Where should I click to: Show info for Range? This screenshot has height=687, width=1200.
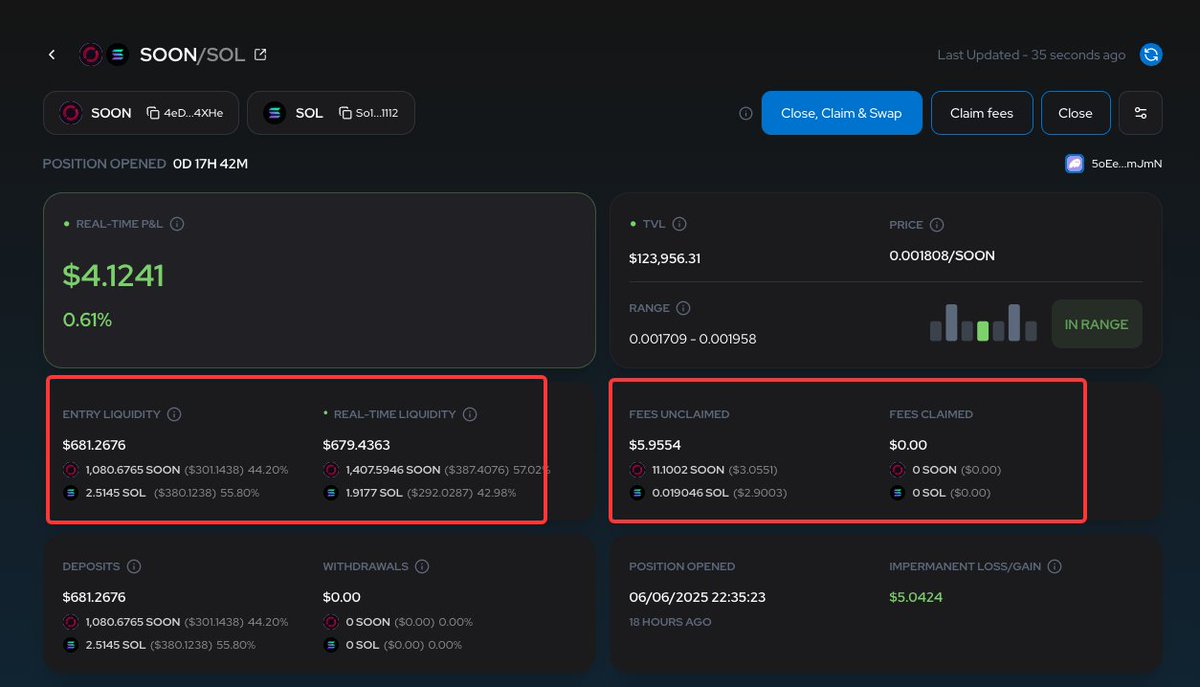683,308
